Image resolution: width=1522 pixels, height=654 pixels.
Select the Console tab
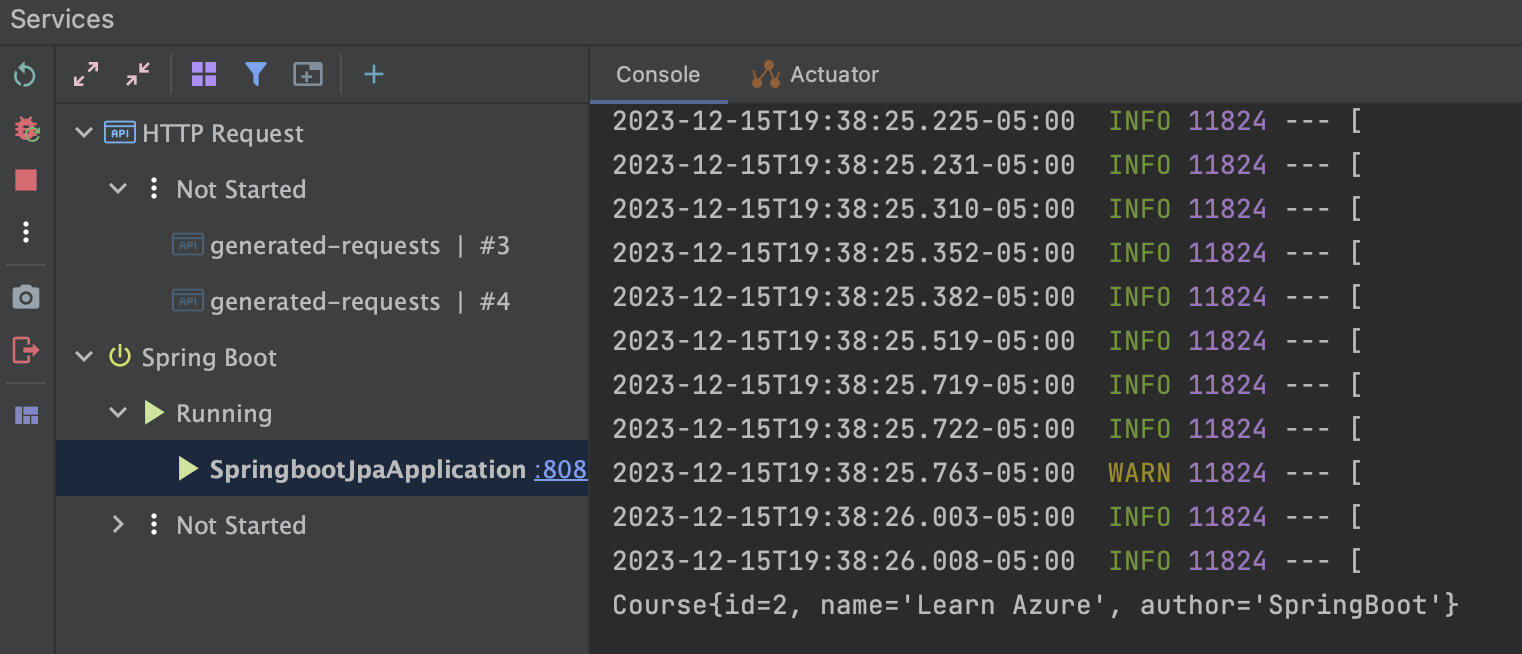(x=657, y=73)
